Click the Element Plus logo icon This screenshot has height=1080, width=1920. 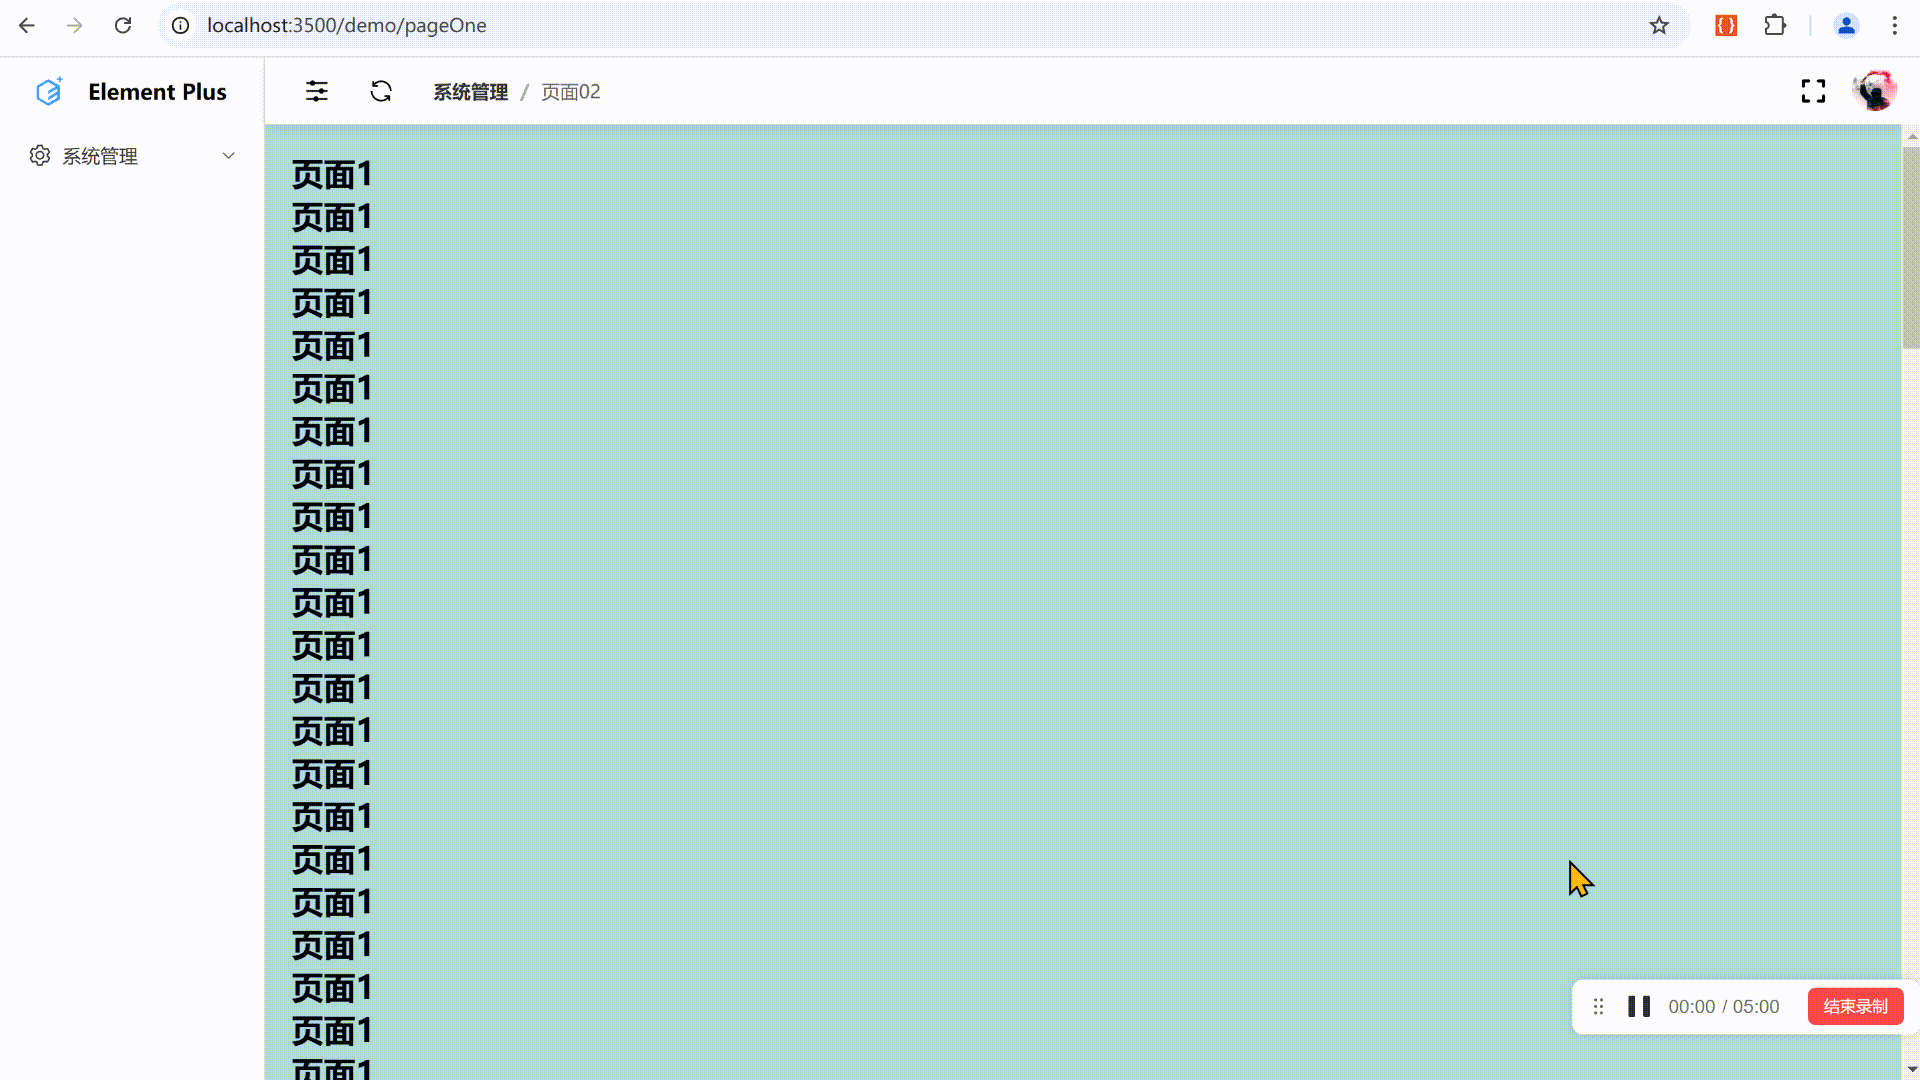click(48, 92)
